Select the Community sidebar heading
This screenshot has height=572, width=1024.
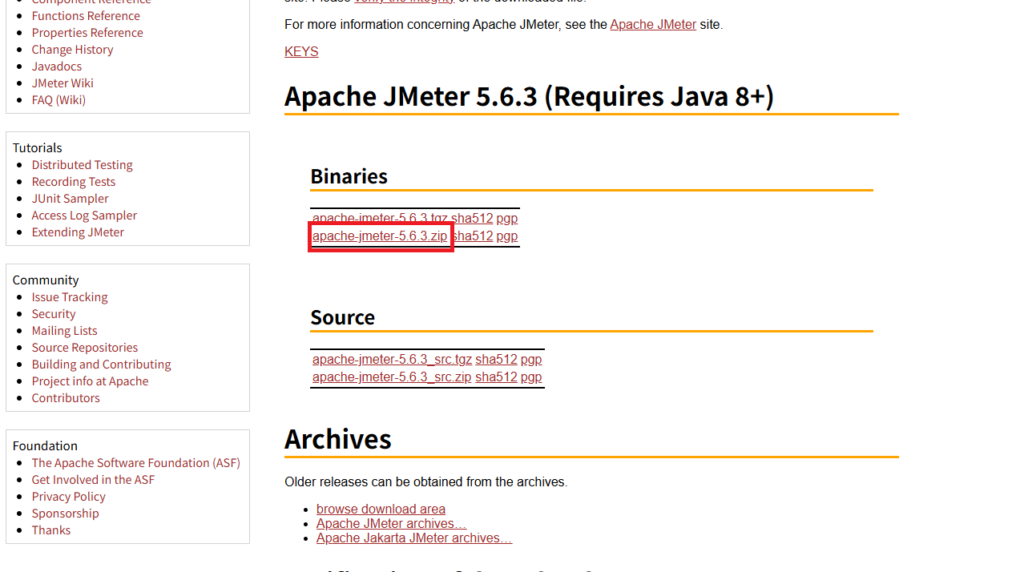click(x=46, y=280)
